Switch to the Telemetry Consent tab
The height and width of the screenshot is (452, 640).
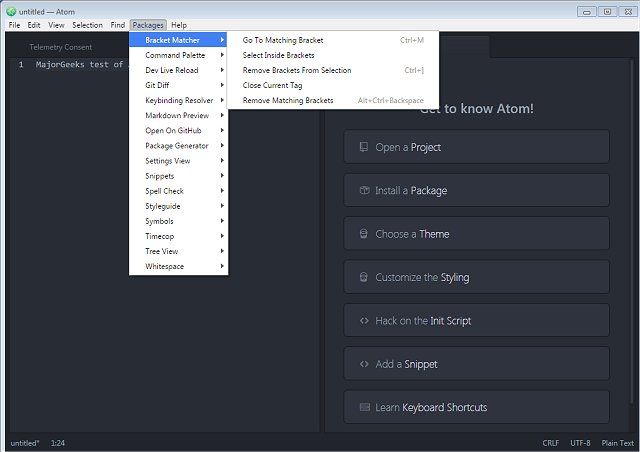point(61,47)
